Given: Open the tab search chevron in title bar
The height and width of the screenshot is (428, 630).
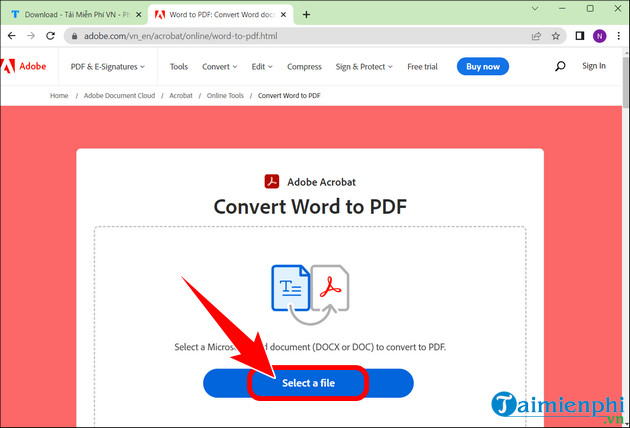Looking at the screenshot, I should [535, 8].
